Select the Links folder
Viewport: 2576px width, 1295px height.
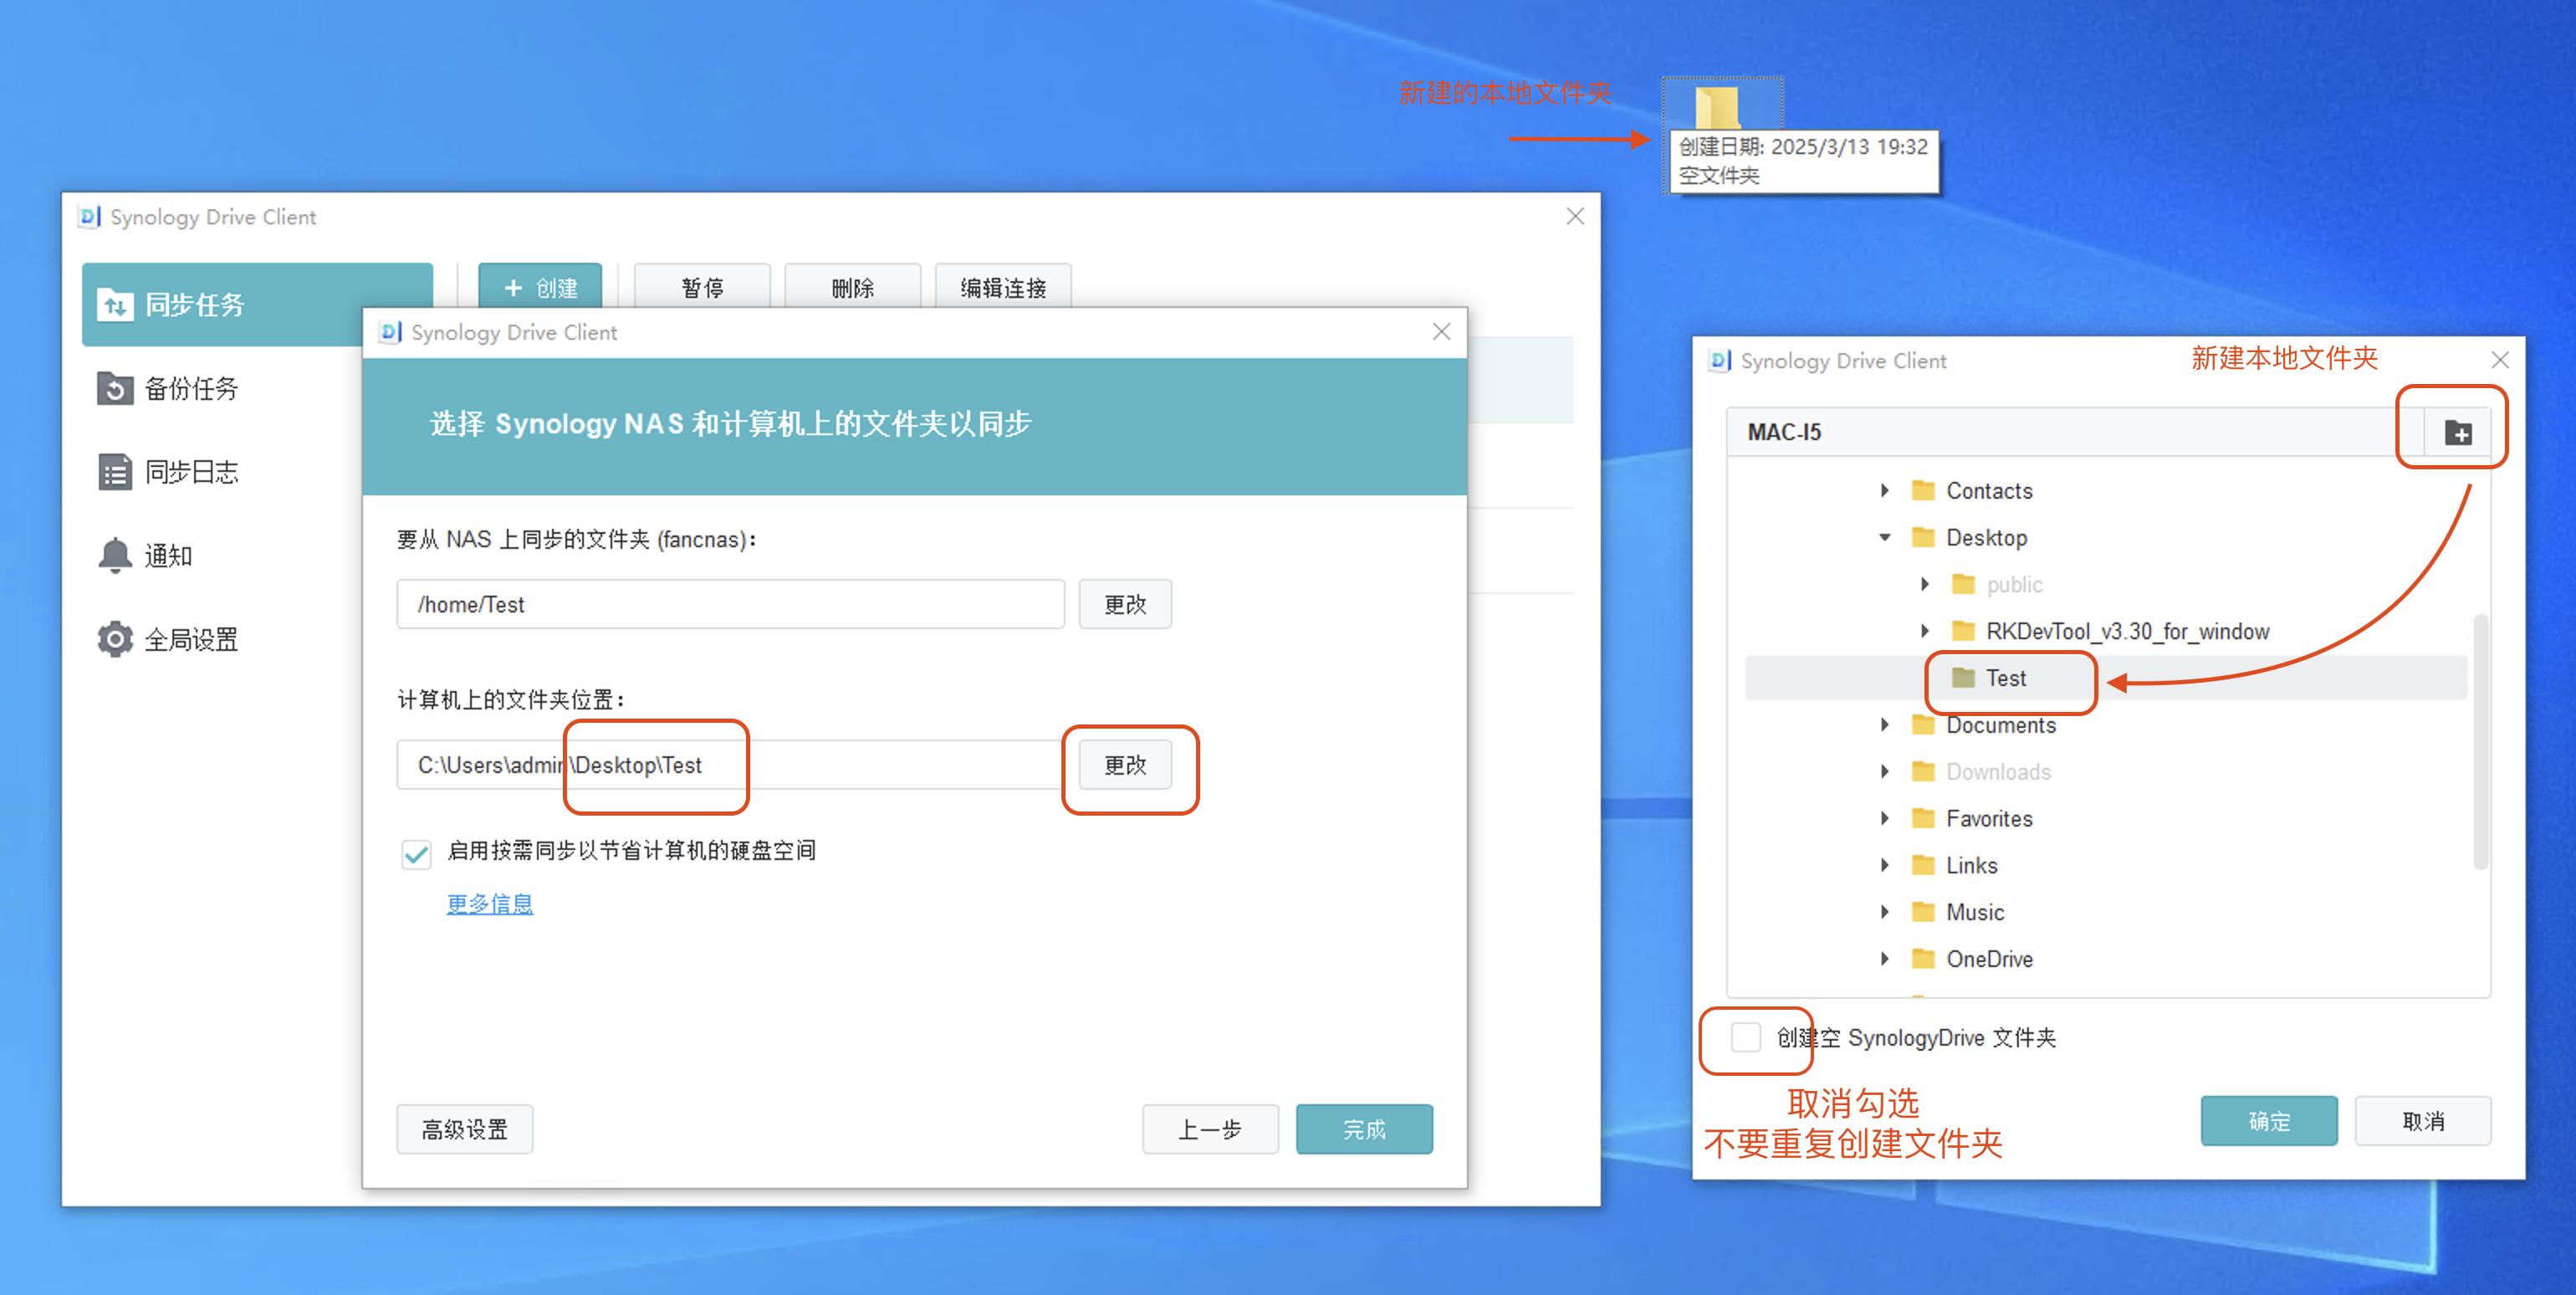pyautogui.click(x=1971, y=865)
